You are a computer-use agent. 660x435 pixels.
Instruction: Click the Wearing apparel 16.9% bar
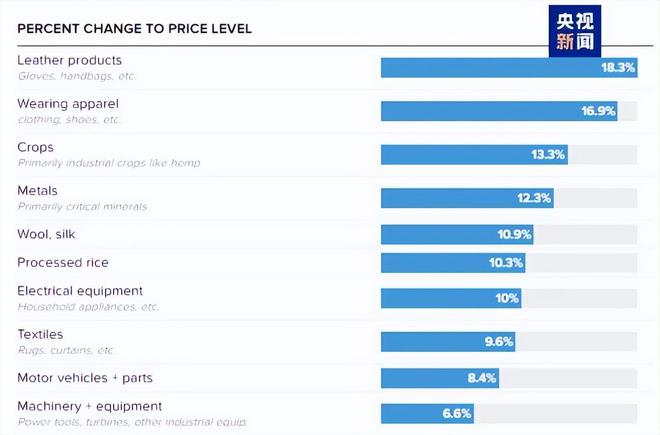tap(499, 111)
